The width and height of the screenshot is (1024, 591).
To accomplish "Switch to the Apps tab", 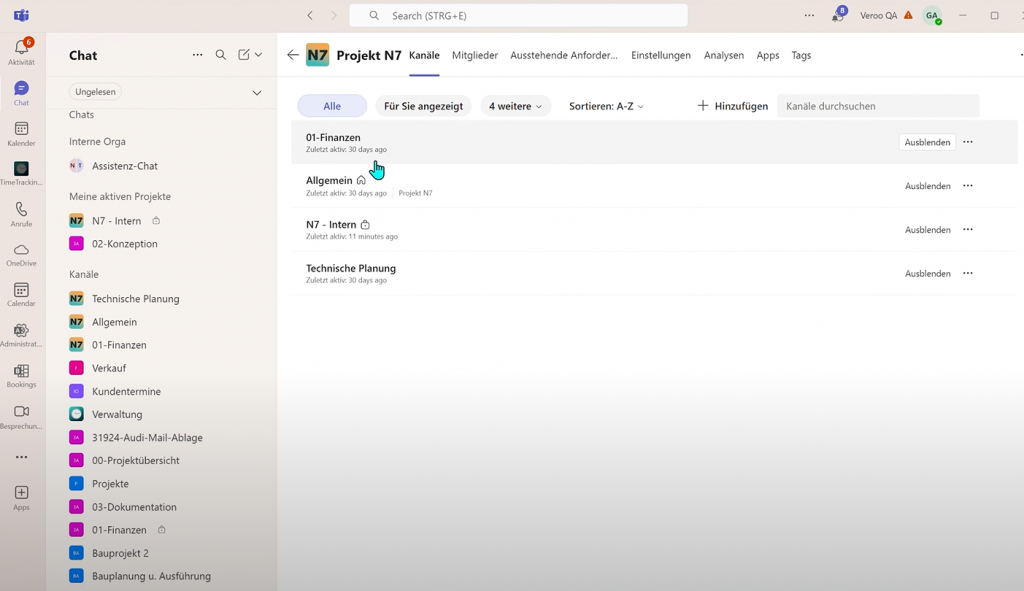I will point(768,56).
